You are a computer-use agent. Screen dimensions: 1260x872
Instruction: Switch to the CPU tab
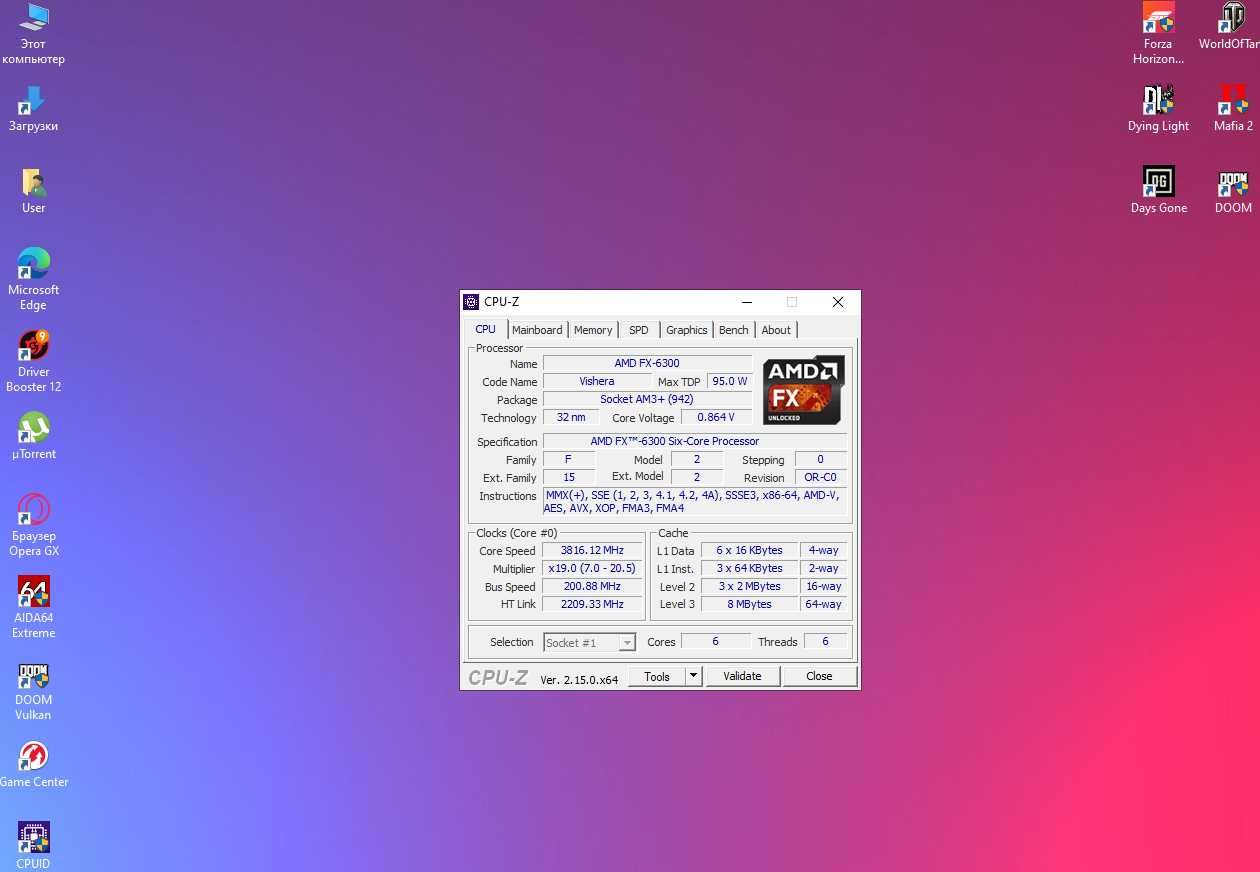click(x=485, y=329)
